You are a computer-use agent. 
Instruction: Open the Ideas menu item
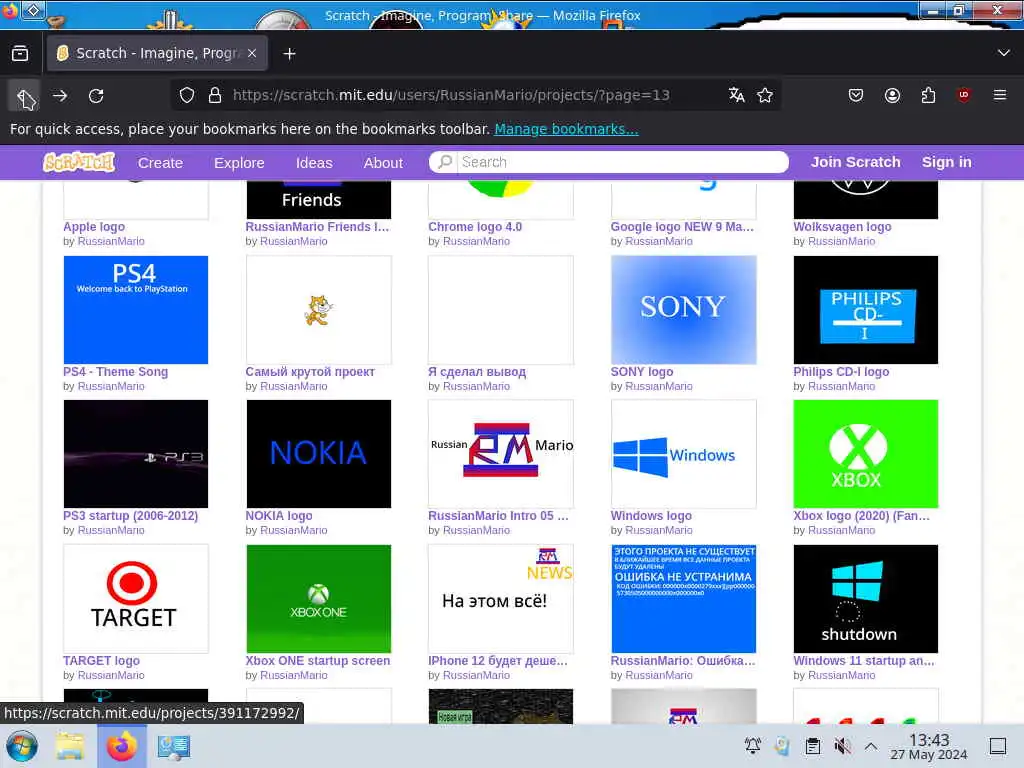[314, 163]
